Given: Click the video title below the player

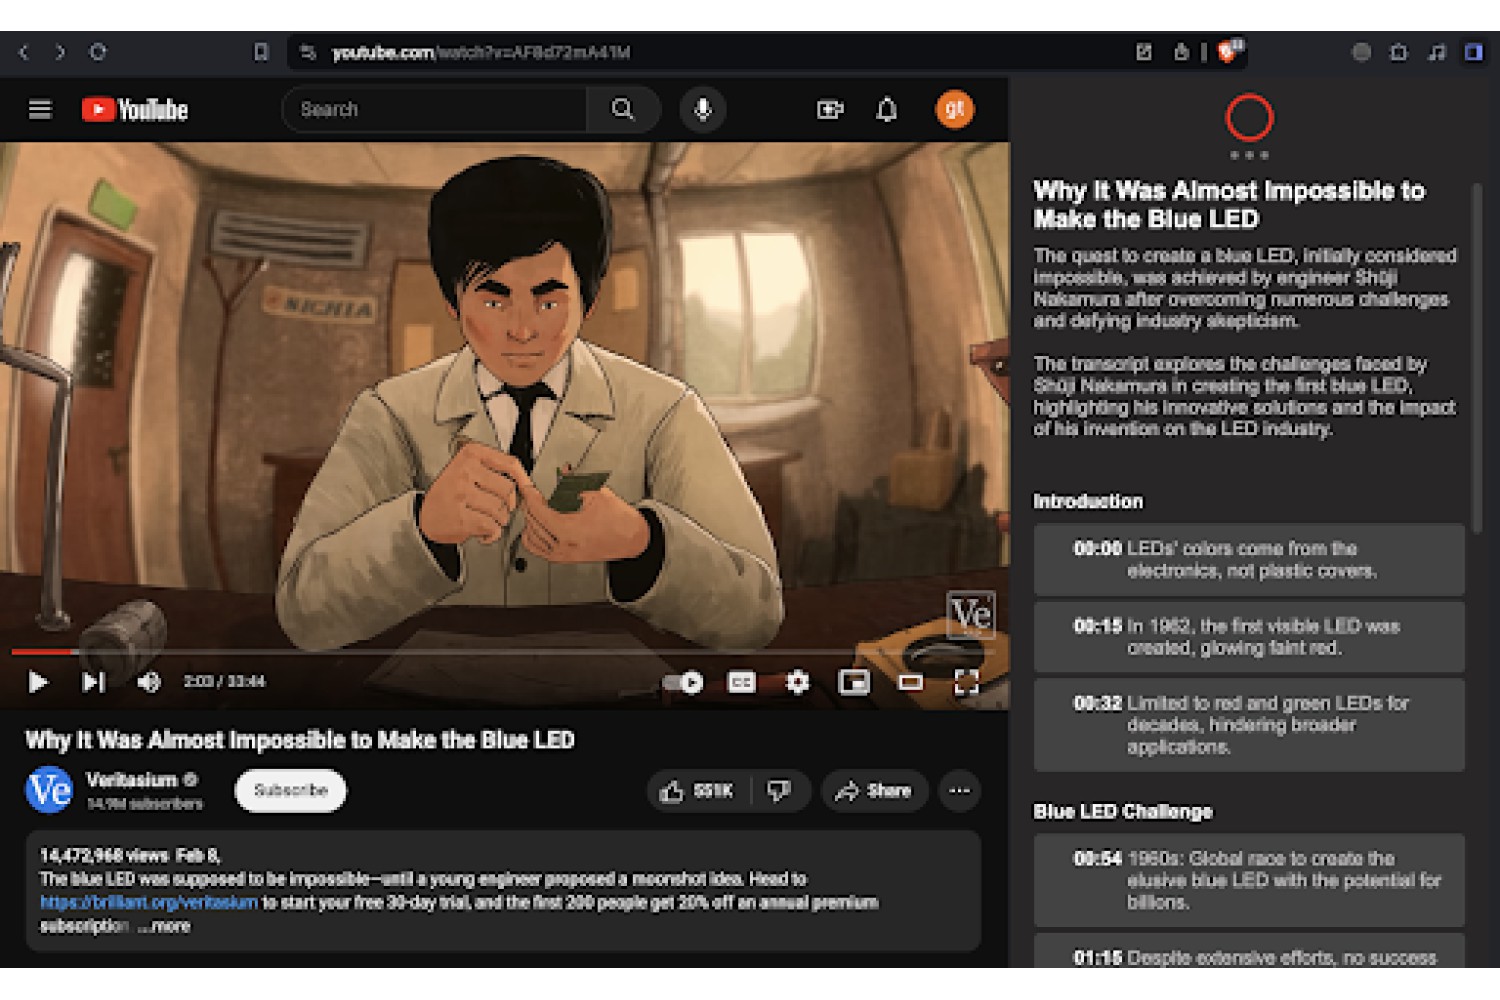Looking at the screenshot, I should click(x=300, y=740).
